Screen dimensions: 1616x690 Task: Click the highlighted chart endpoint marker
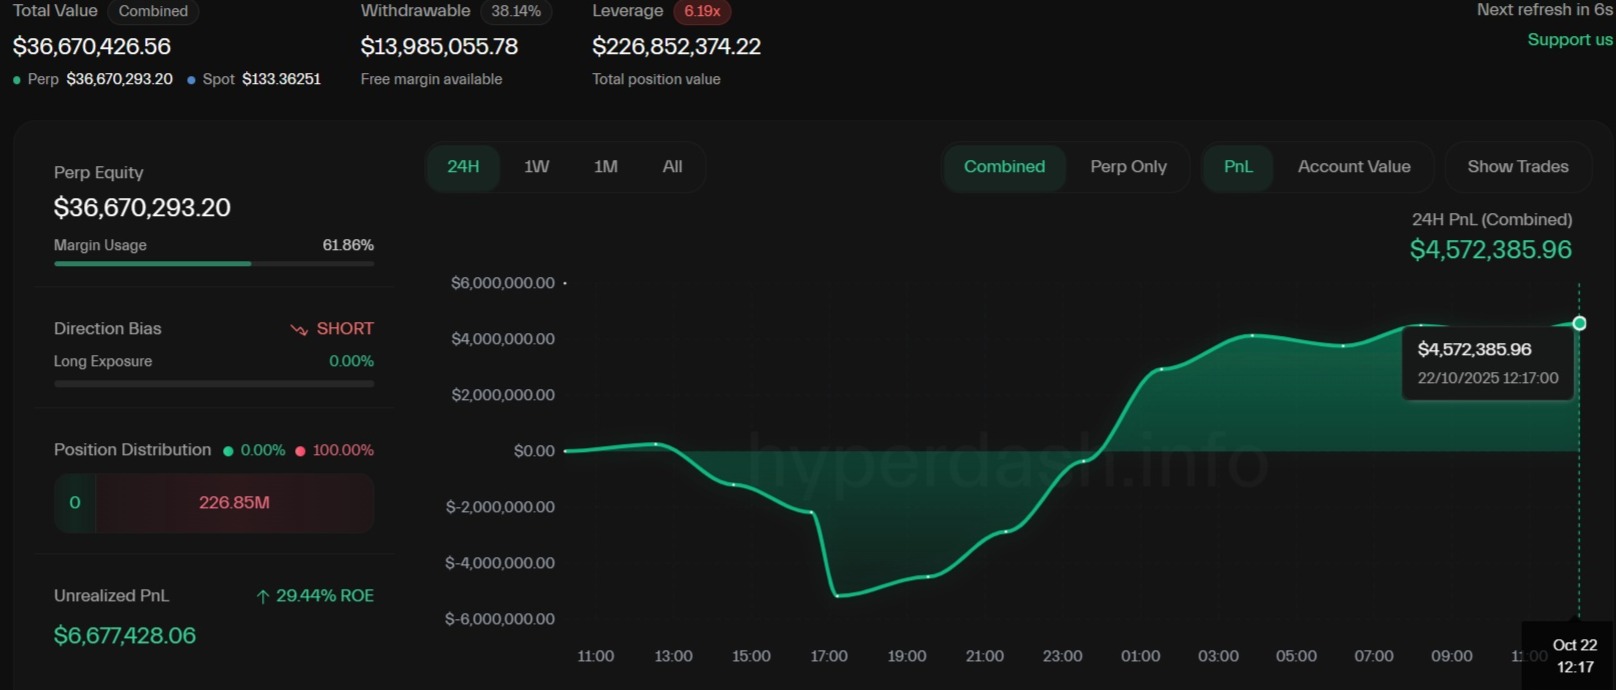[x=1579, y=323]
